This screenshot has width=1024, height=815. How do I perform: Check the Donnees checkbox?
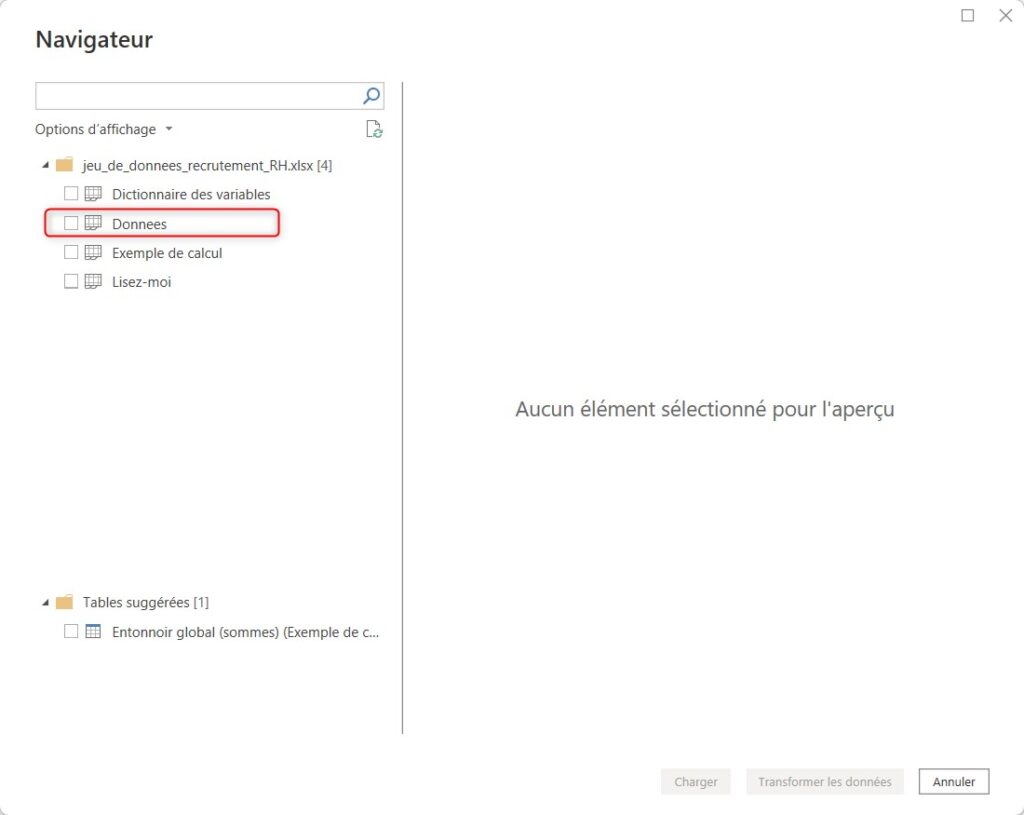click(71, 223)
